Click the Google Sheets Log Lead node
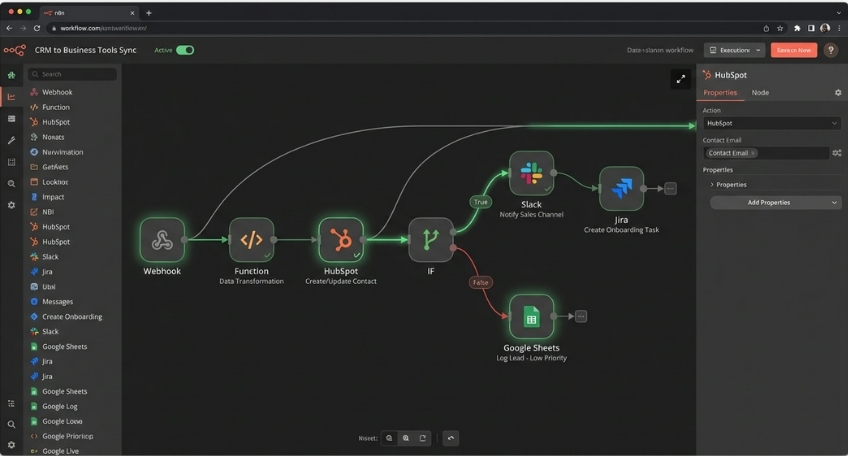This screenshot has height=456, width=848. click(x=531, y=317)
